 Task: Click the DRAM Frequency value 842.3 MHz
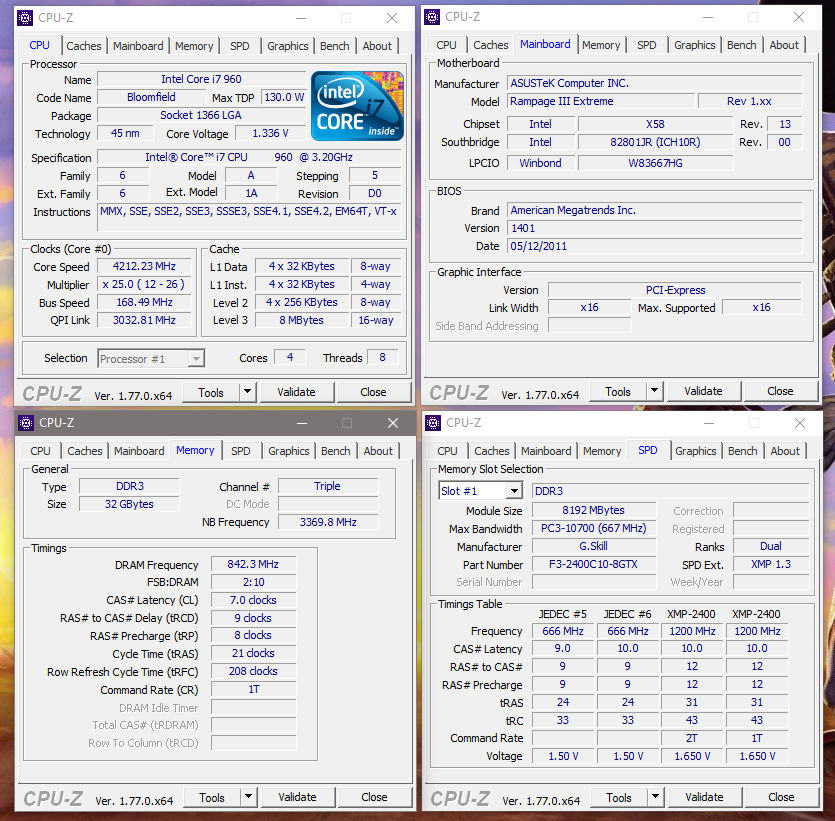pos(253,564)
